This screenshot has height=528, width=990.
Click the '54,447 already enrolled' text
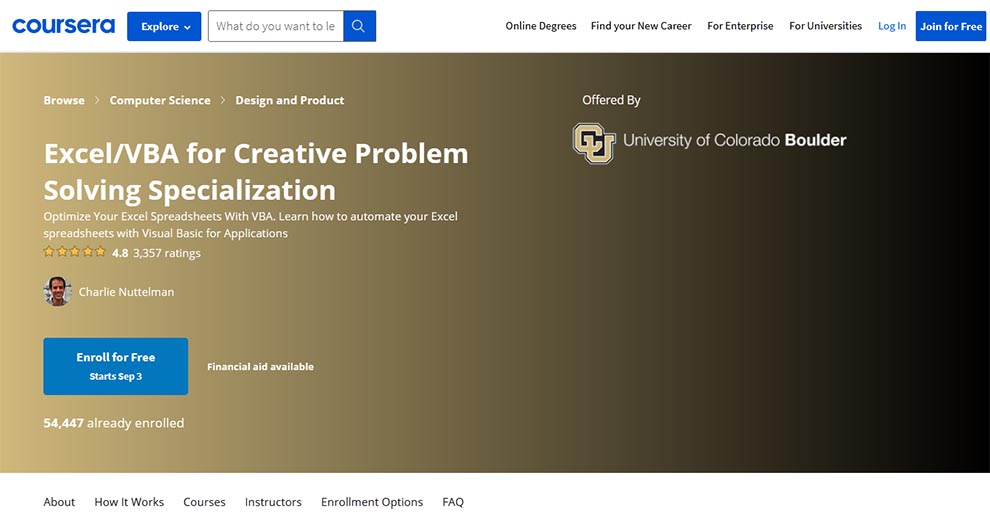pyautogui.click(x=114, y=423)
